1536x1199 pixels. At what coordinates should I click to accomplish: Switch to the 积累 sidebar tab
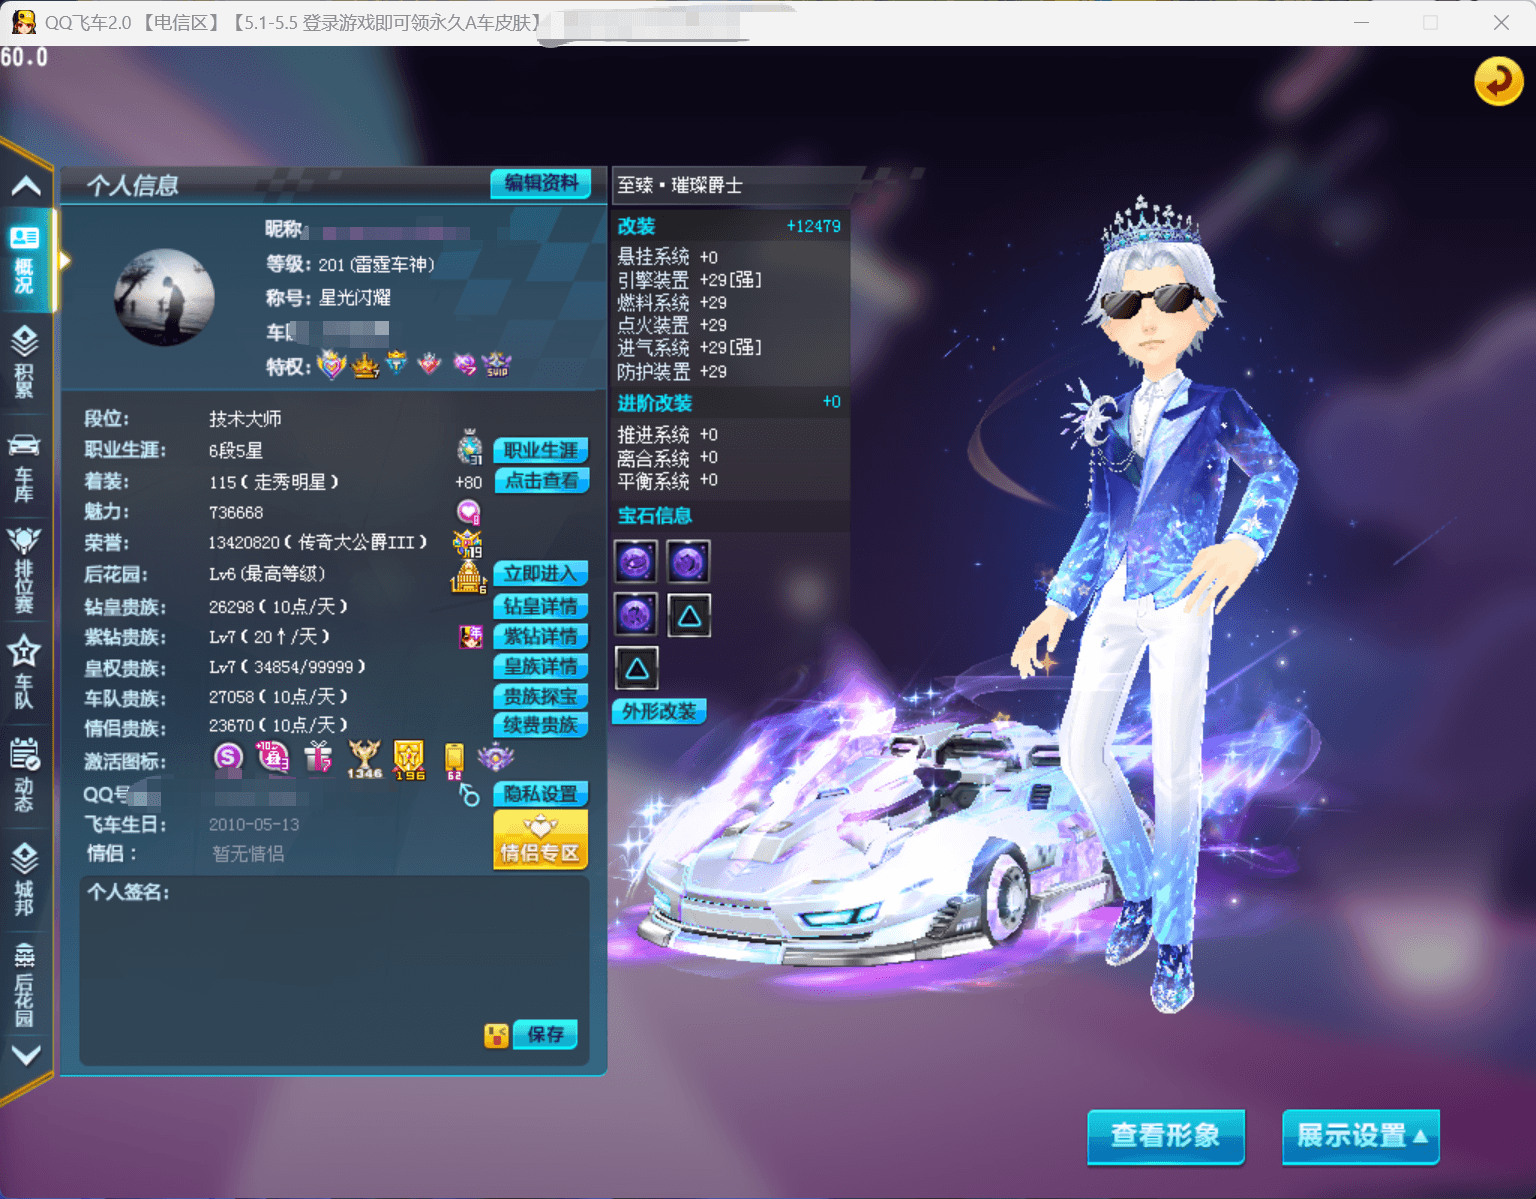(x=25, y=362)
